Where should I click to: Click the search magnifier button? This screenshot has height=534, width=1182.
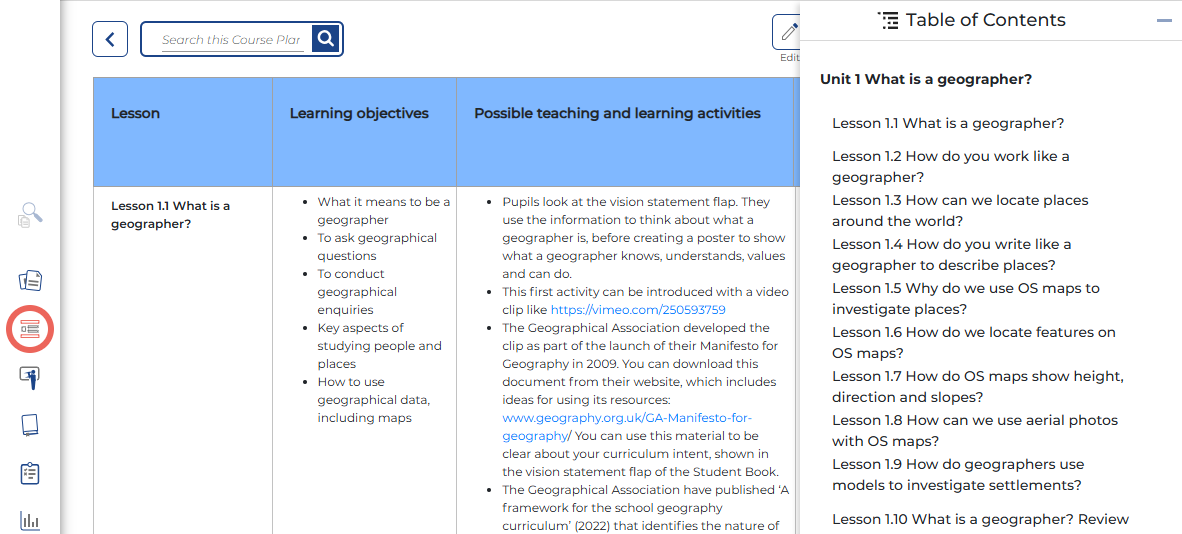[326, 39]
